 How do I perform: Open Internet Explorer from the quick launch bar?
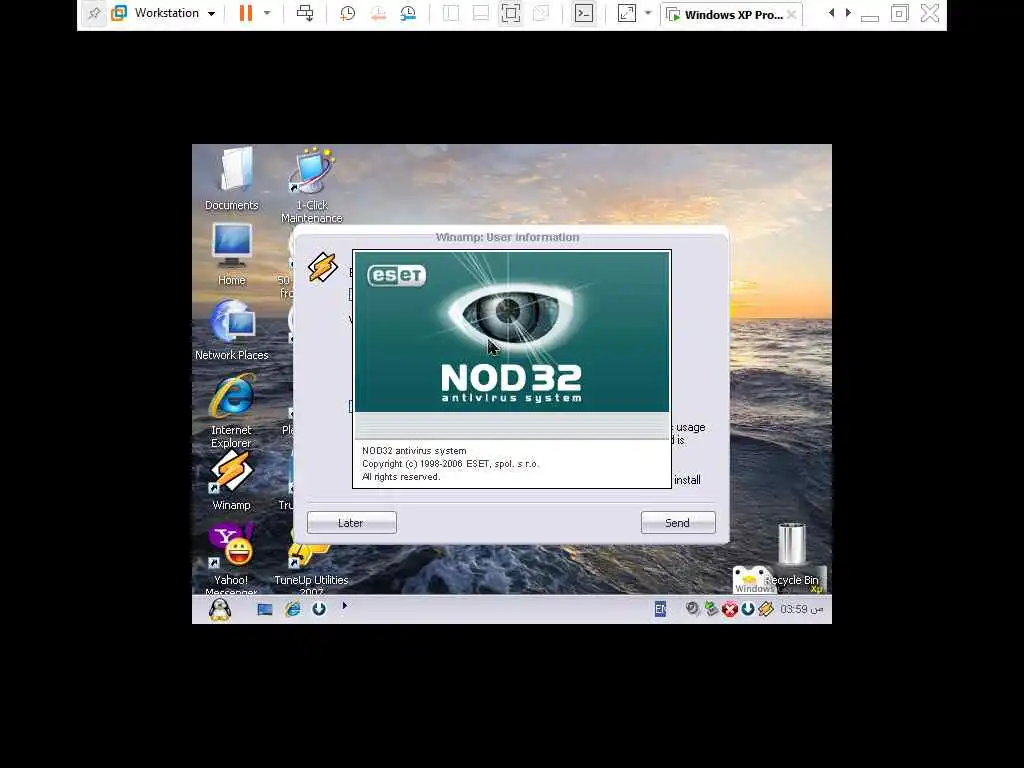click(293, 609)
